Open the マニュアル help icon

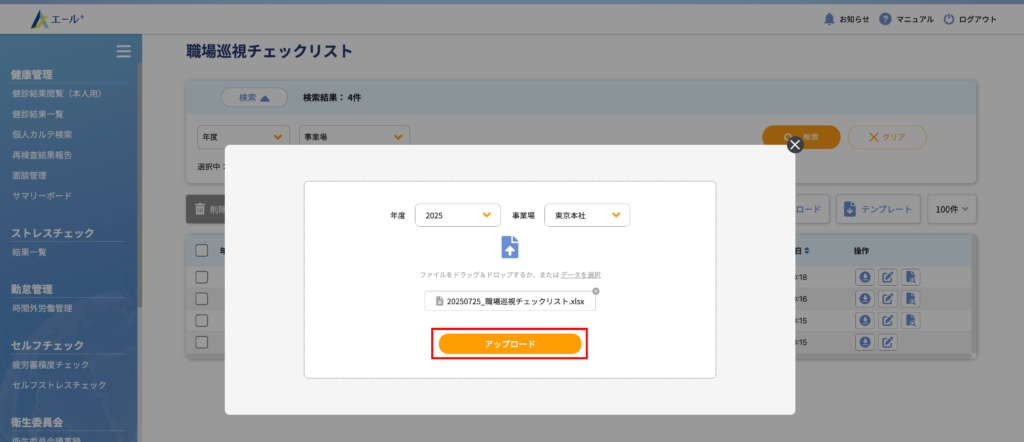(x=885, y=19)
